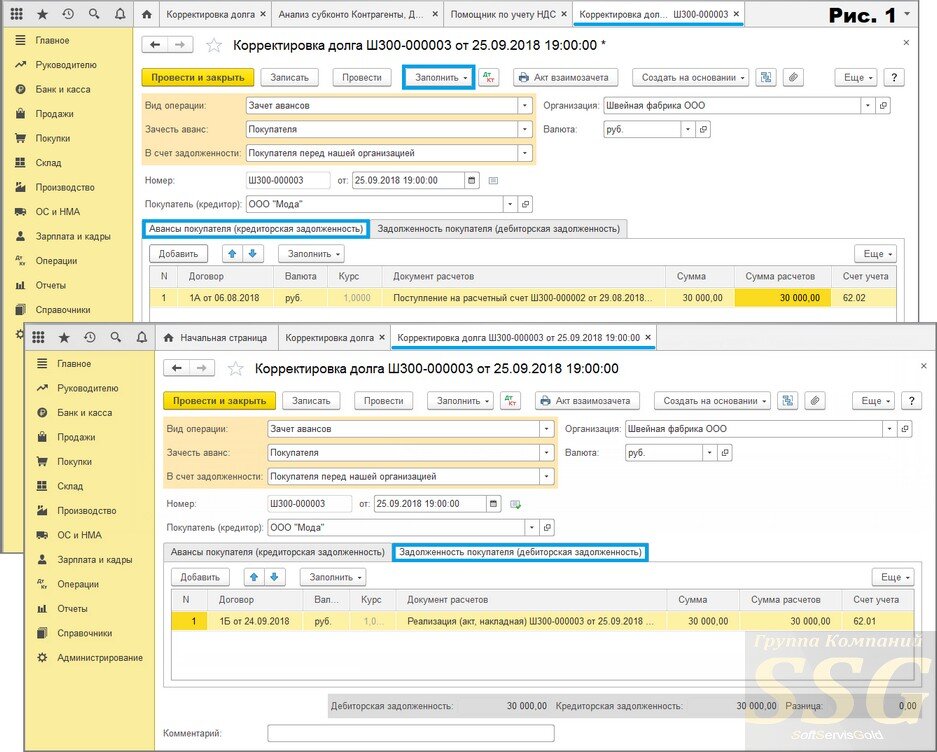Expand Зачесть аванс dropdown in front window

click(546, 453)
